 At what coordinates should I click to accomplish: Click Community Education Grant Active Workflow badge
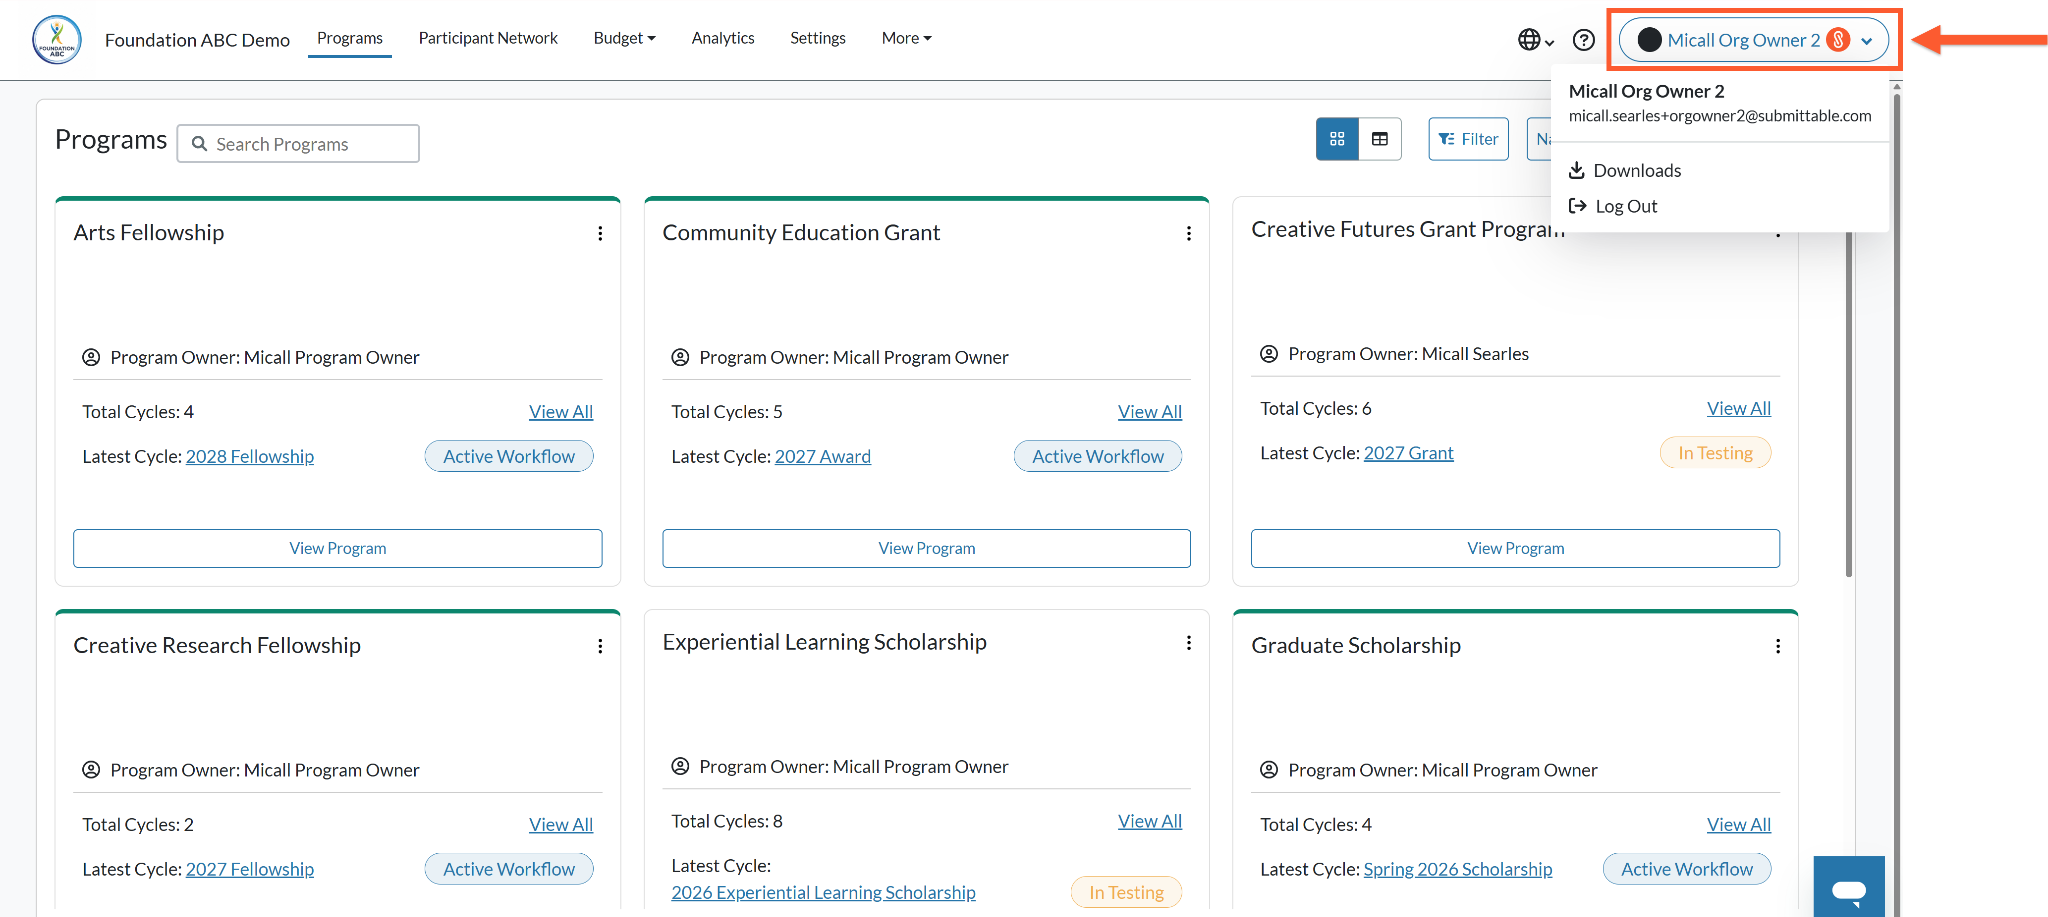(x=1098, y=456)
